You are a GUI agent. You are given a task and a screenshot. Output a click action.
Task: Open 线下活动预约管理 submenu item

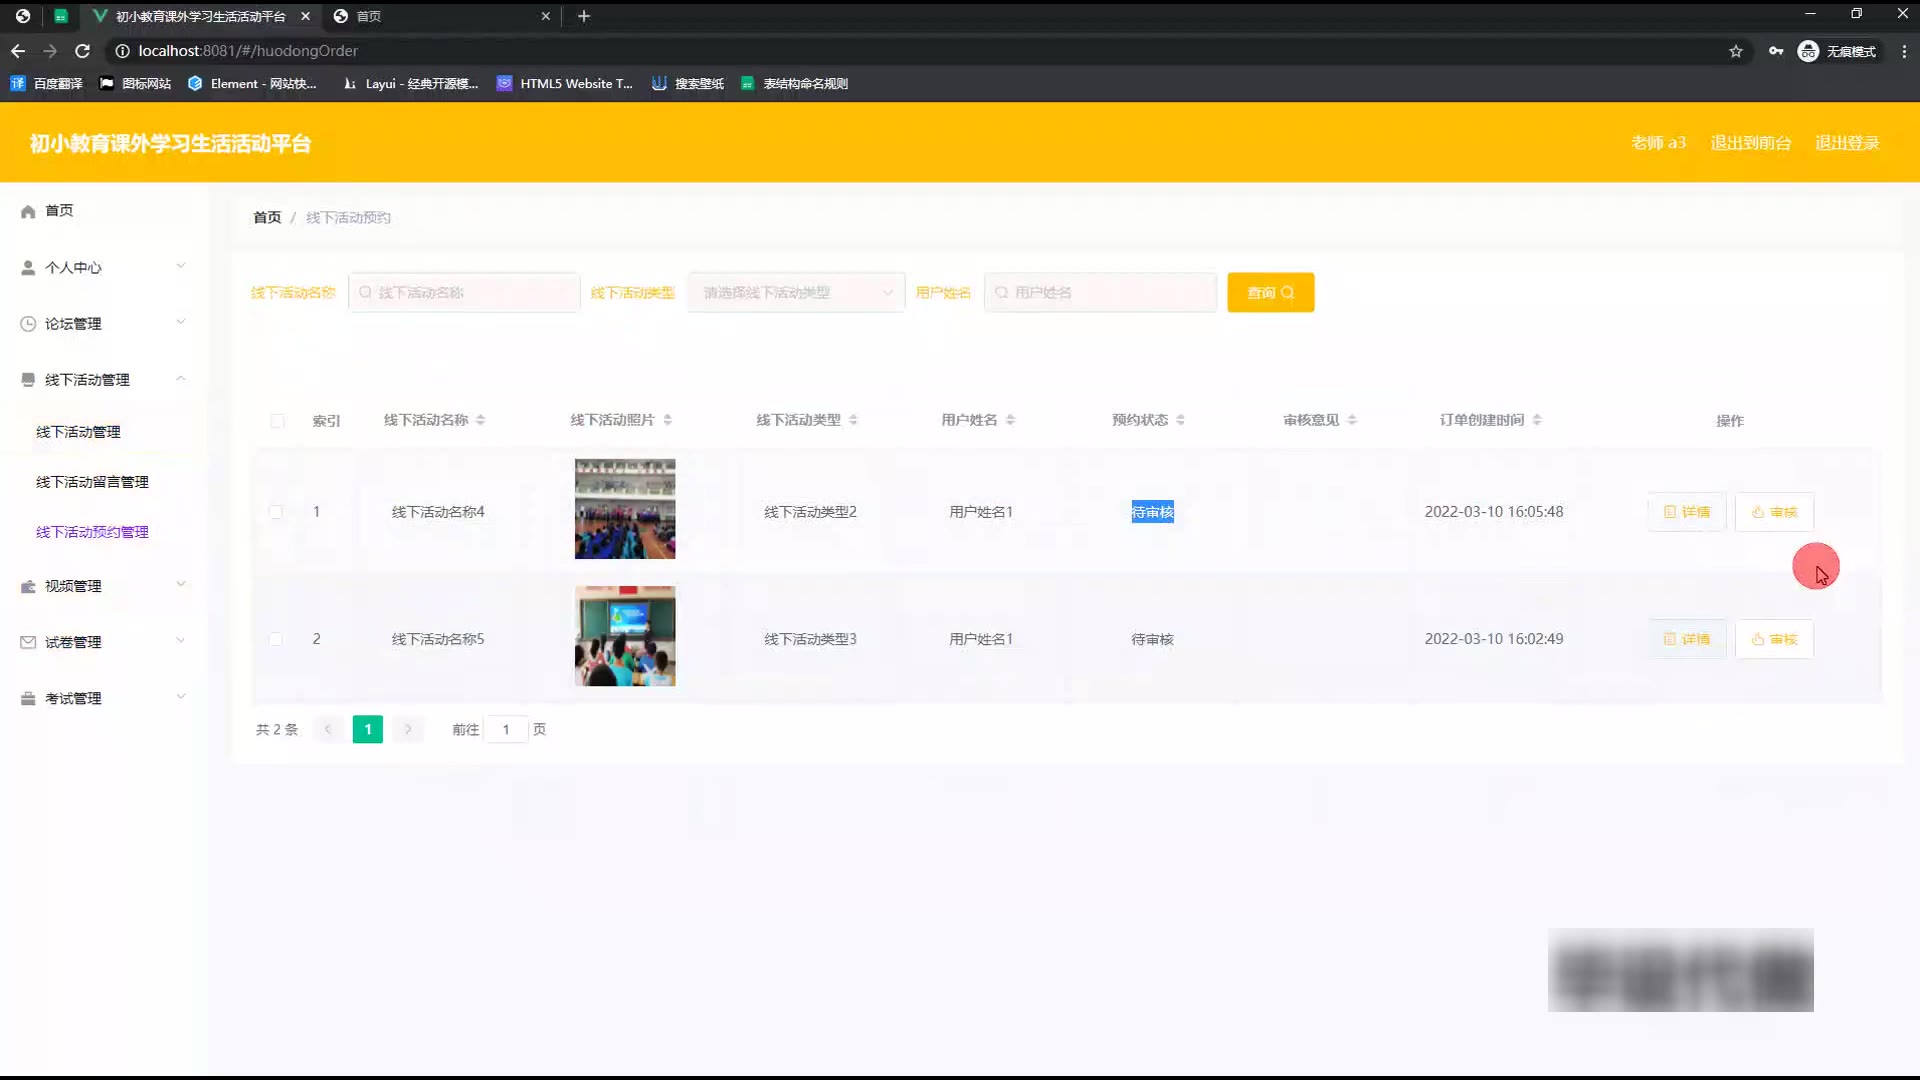[x=92, y=532]
